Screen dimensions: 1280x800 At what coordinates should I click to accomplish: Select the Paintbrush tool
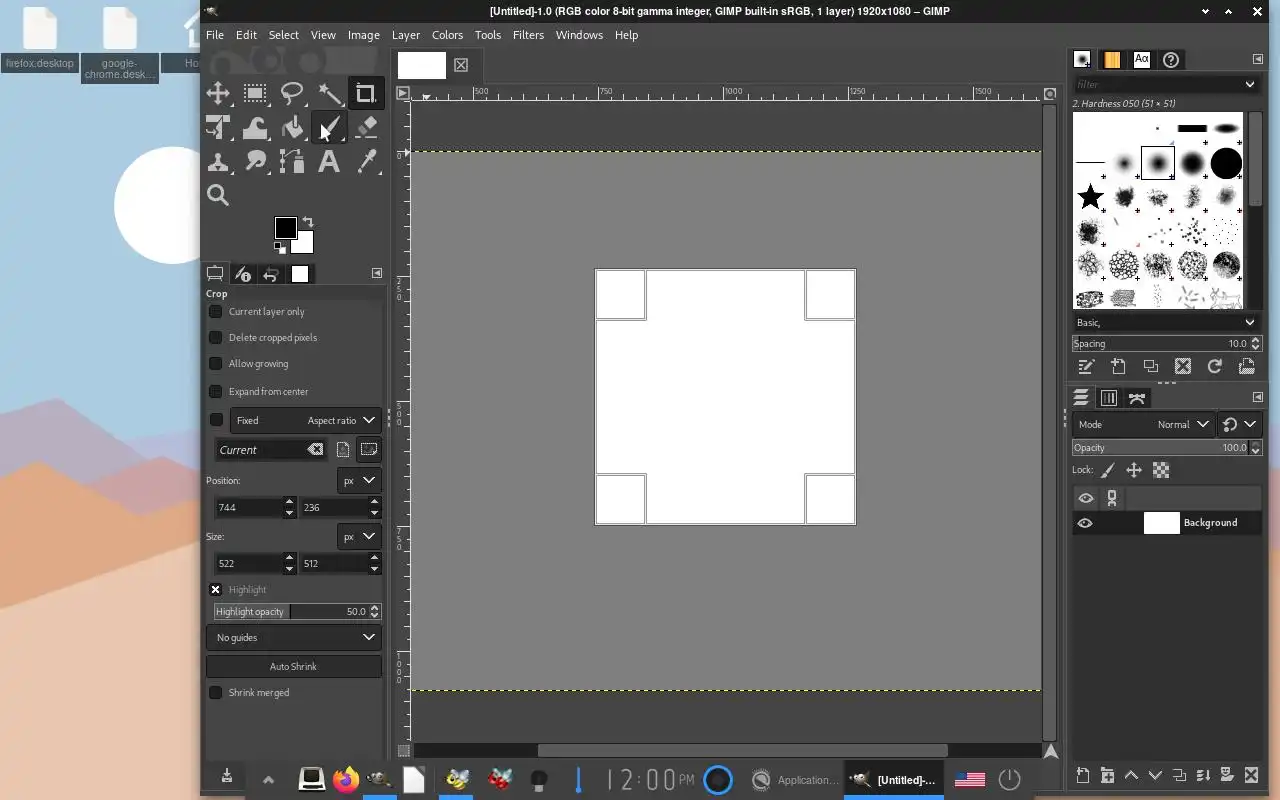[329, 128]
